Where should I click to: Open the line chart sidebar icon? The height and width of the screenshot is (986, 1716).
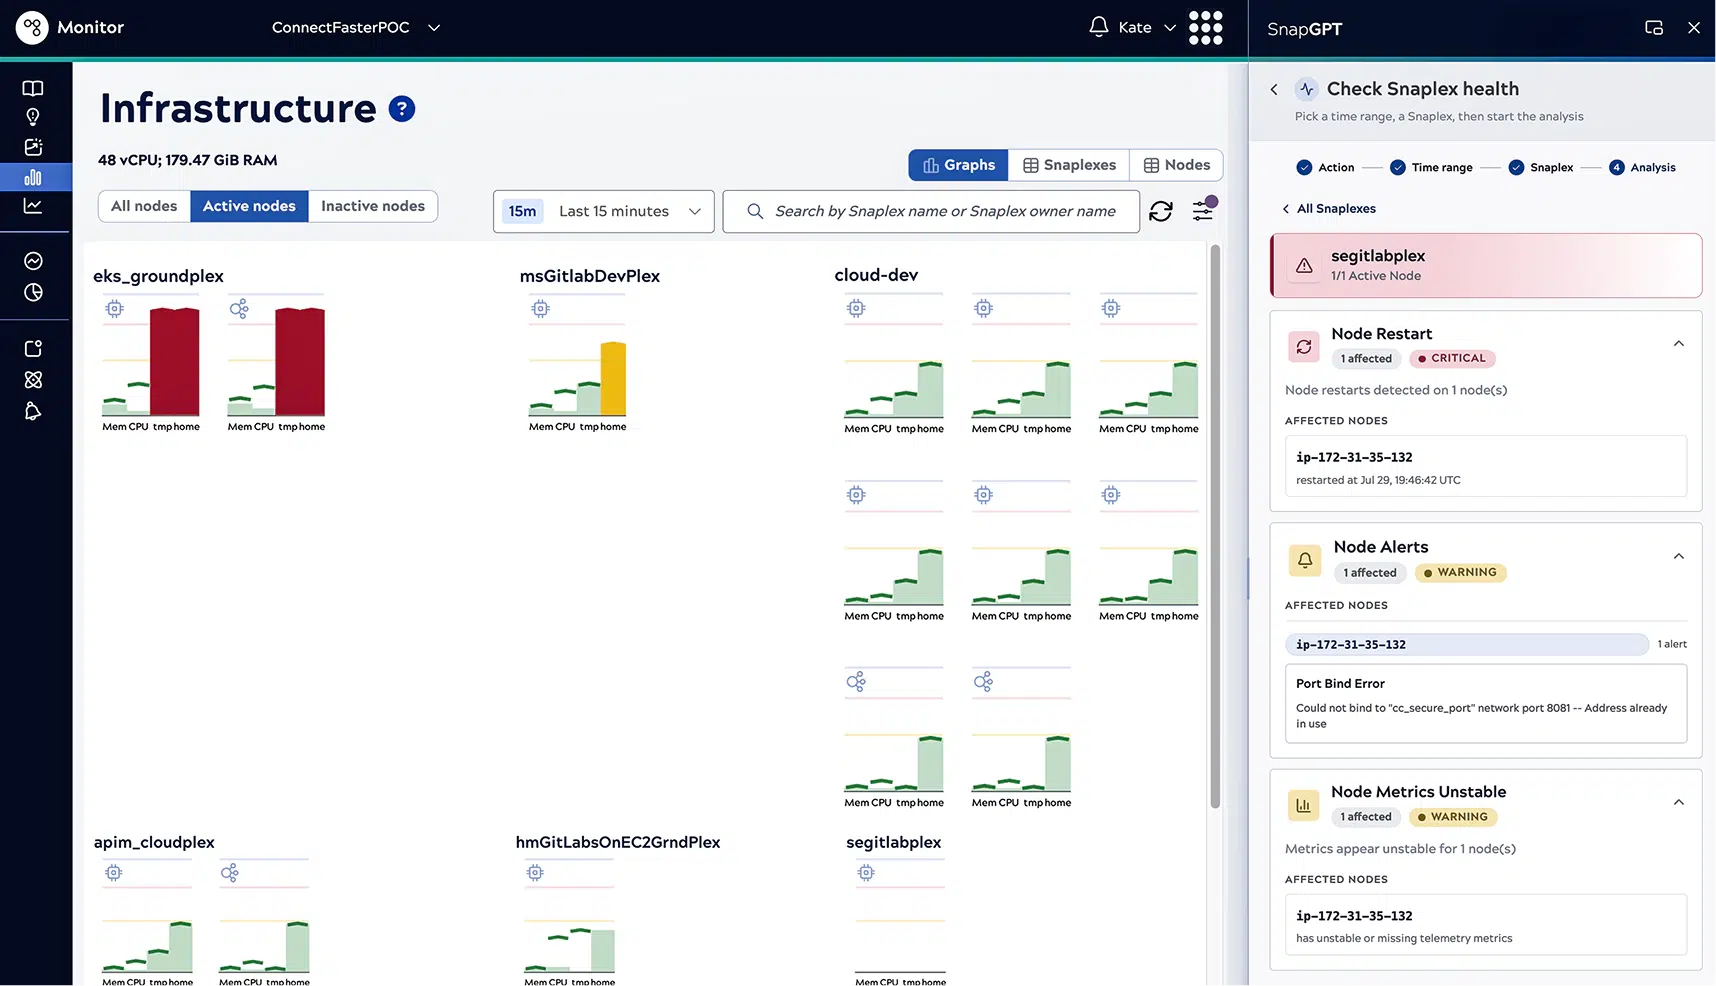33,206
